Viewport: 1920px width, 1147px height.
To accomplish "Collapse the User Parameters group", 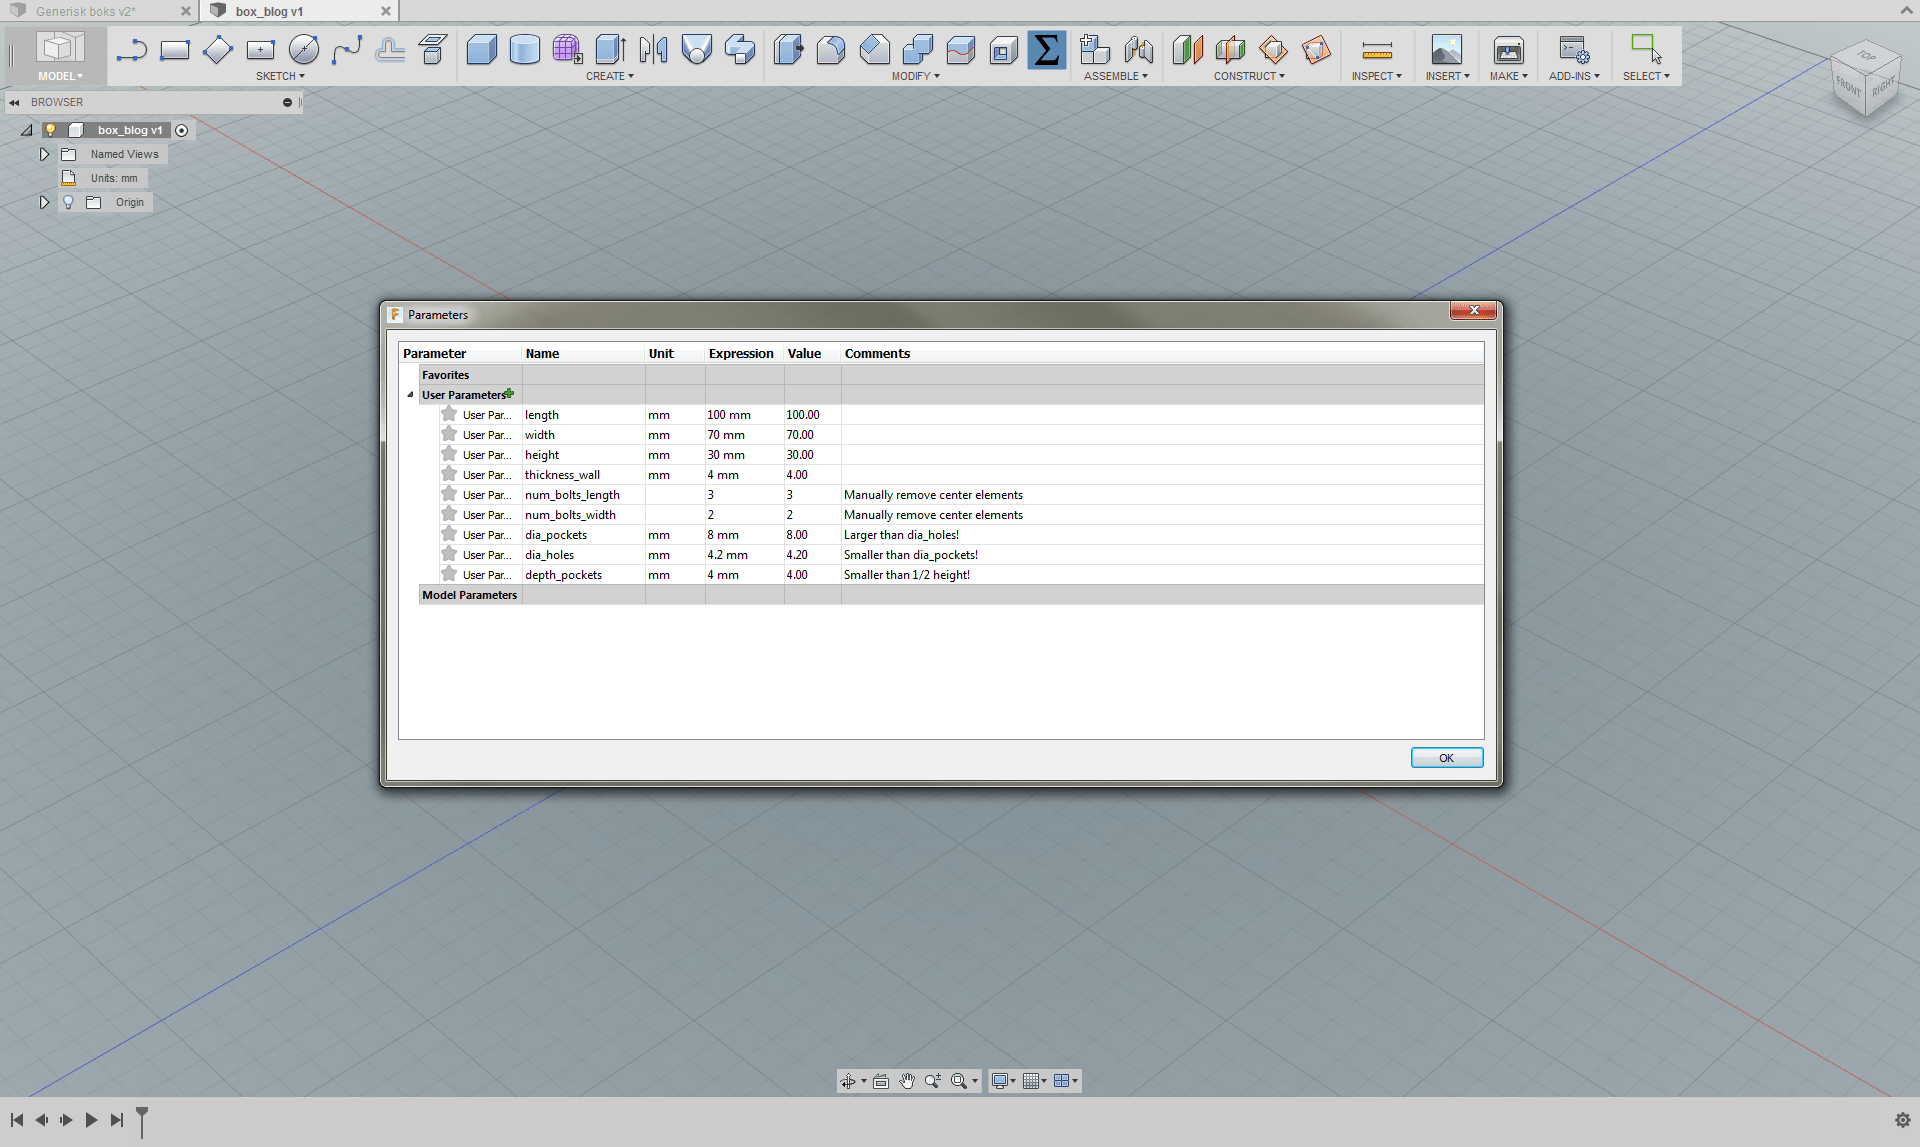I will [410, 394].
